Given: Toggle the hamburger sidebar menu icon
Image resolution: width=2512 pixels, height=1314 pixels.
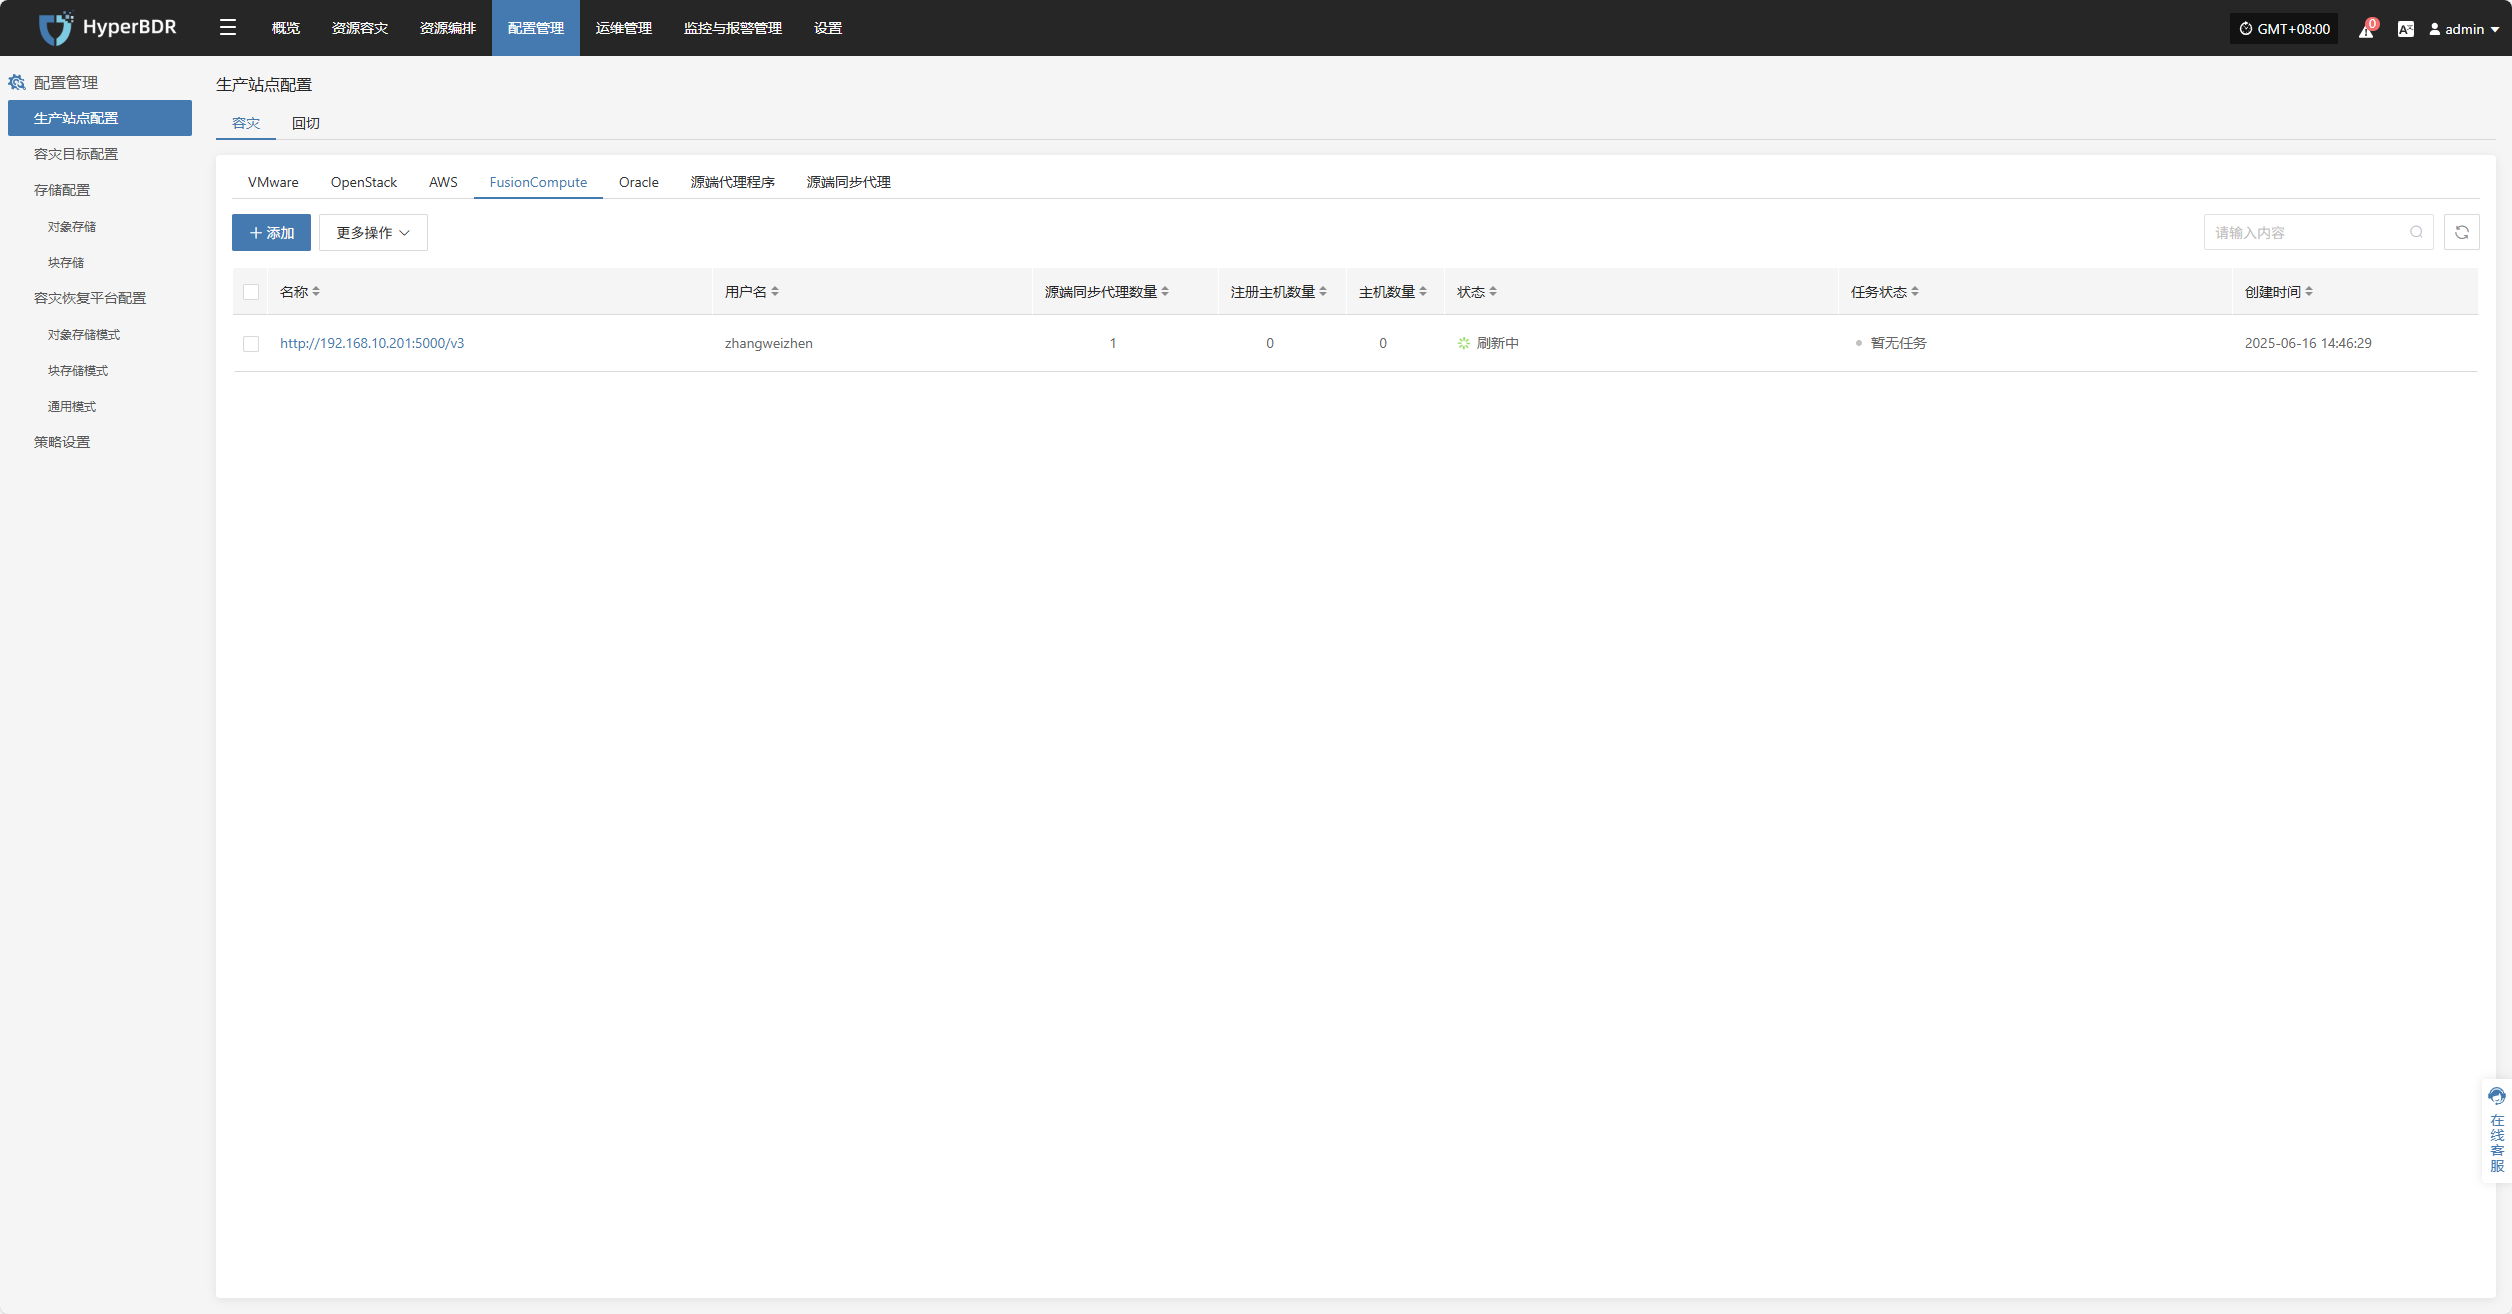Looking at the screenshot, I should click(x=228, y=28).
